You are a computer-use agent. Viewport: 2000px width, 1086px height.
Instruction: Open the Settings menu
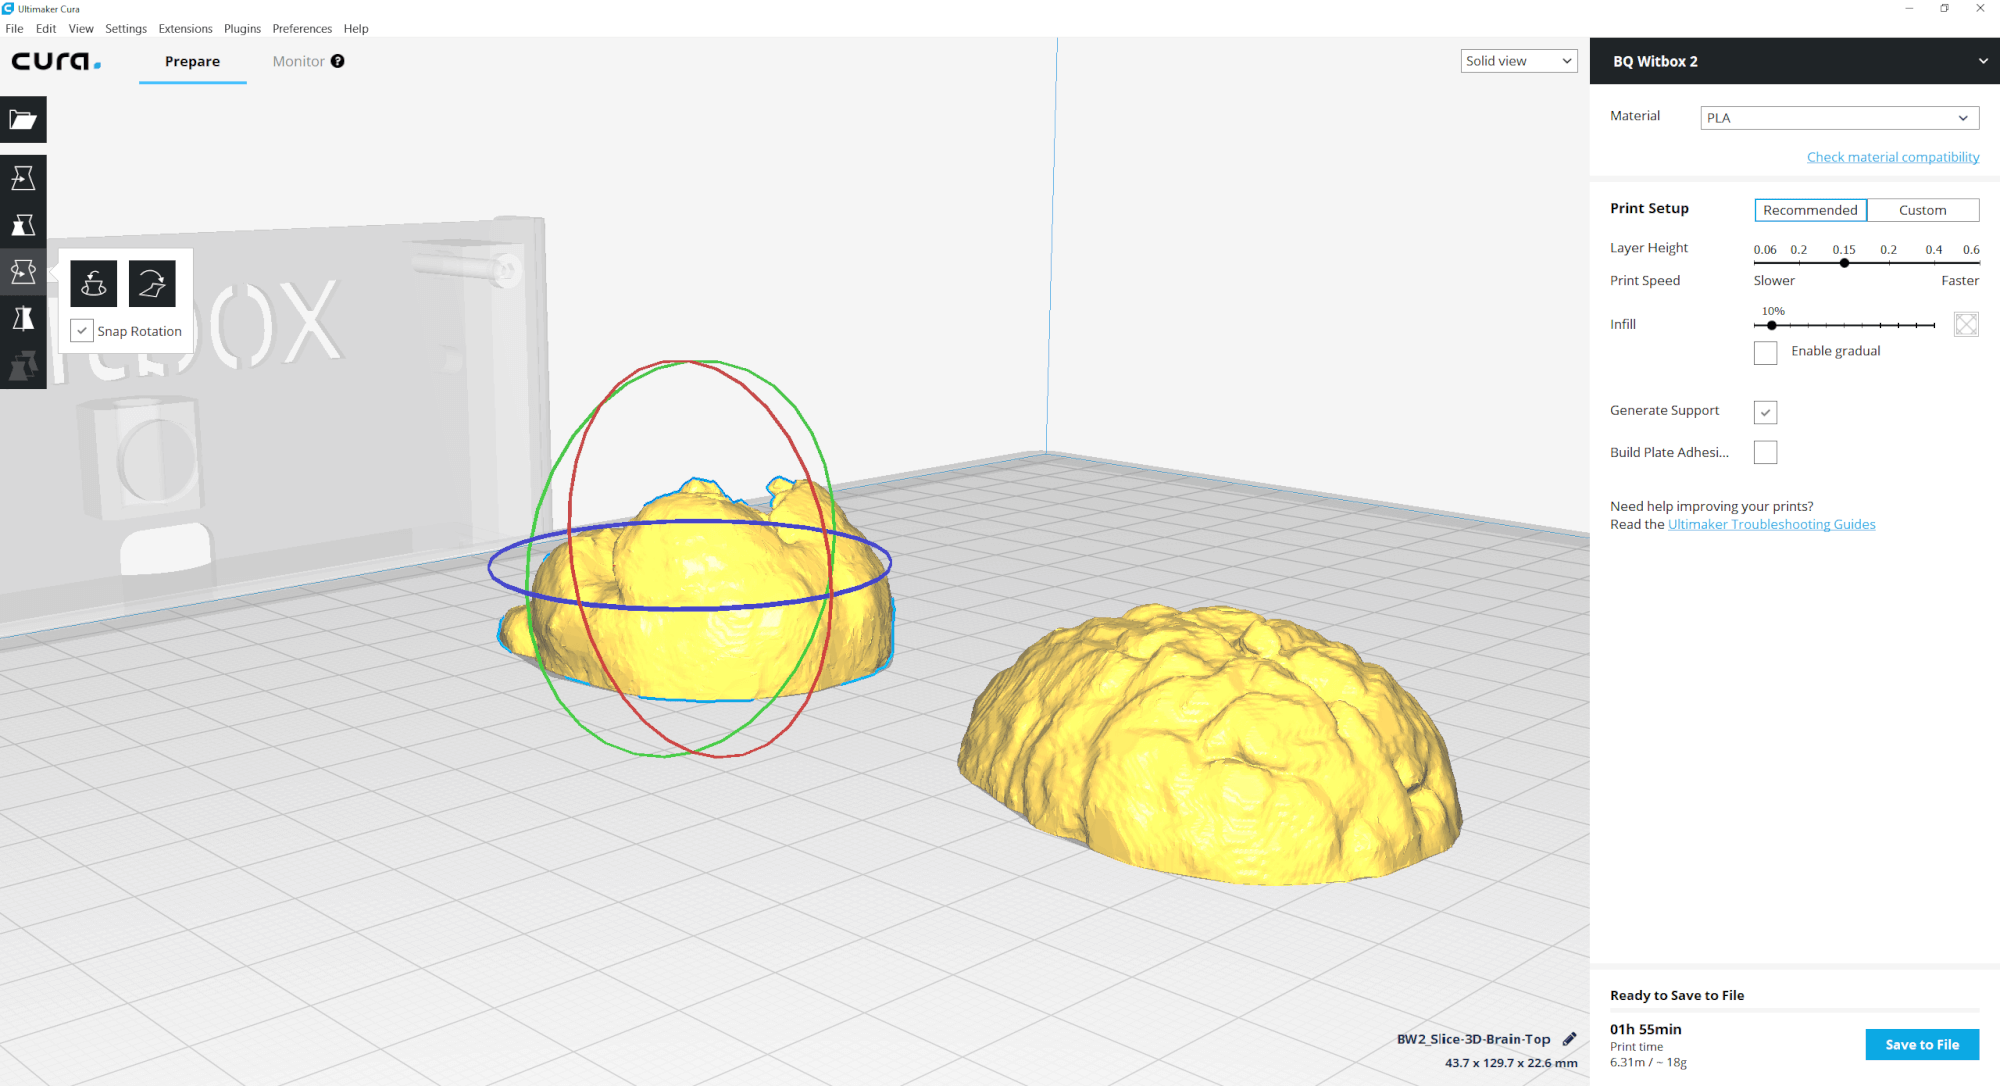point(126,28)
